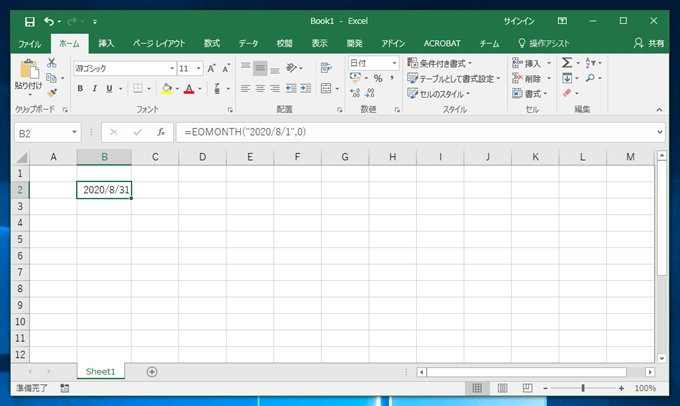The image size is (680, 406).
Task: Switch to Page Layout view in status bar
Action: [x=502, y=388]
